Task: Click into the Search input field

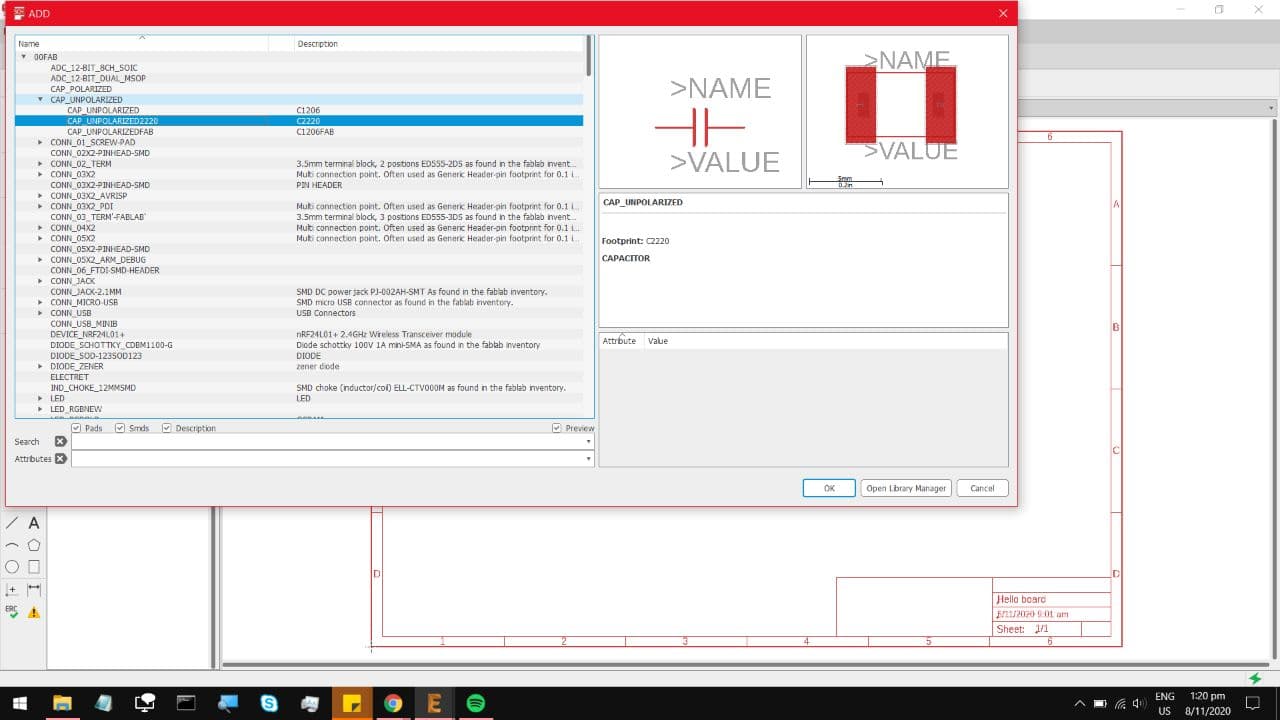Action: coord(326,441)
